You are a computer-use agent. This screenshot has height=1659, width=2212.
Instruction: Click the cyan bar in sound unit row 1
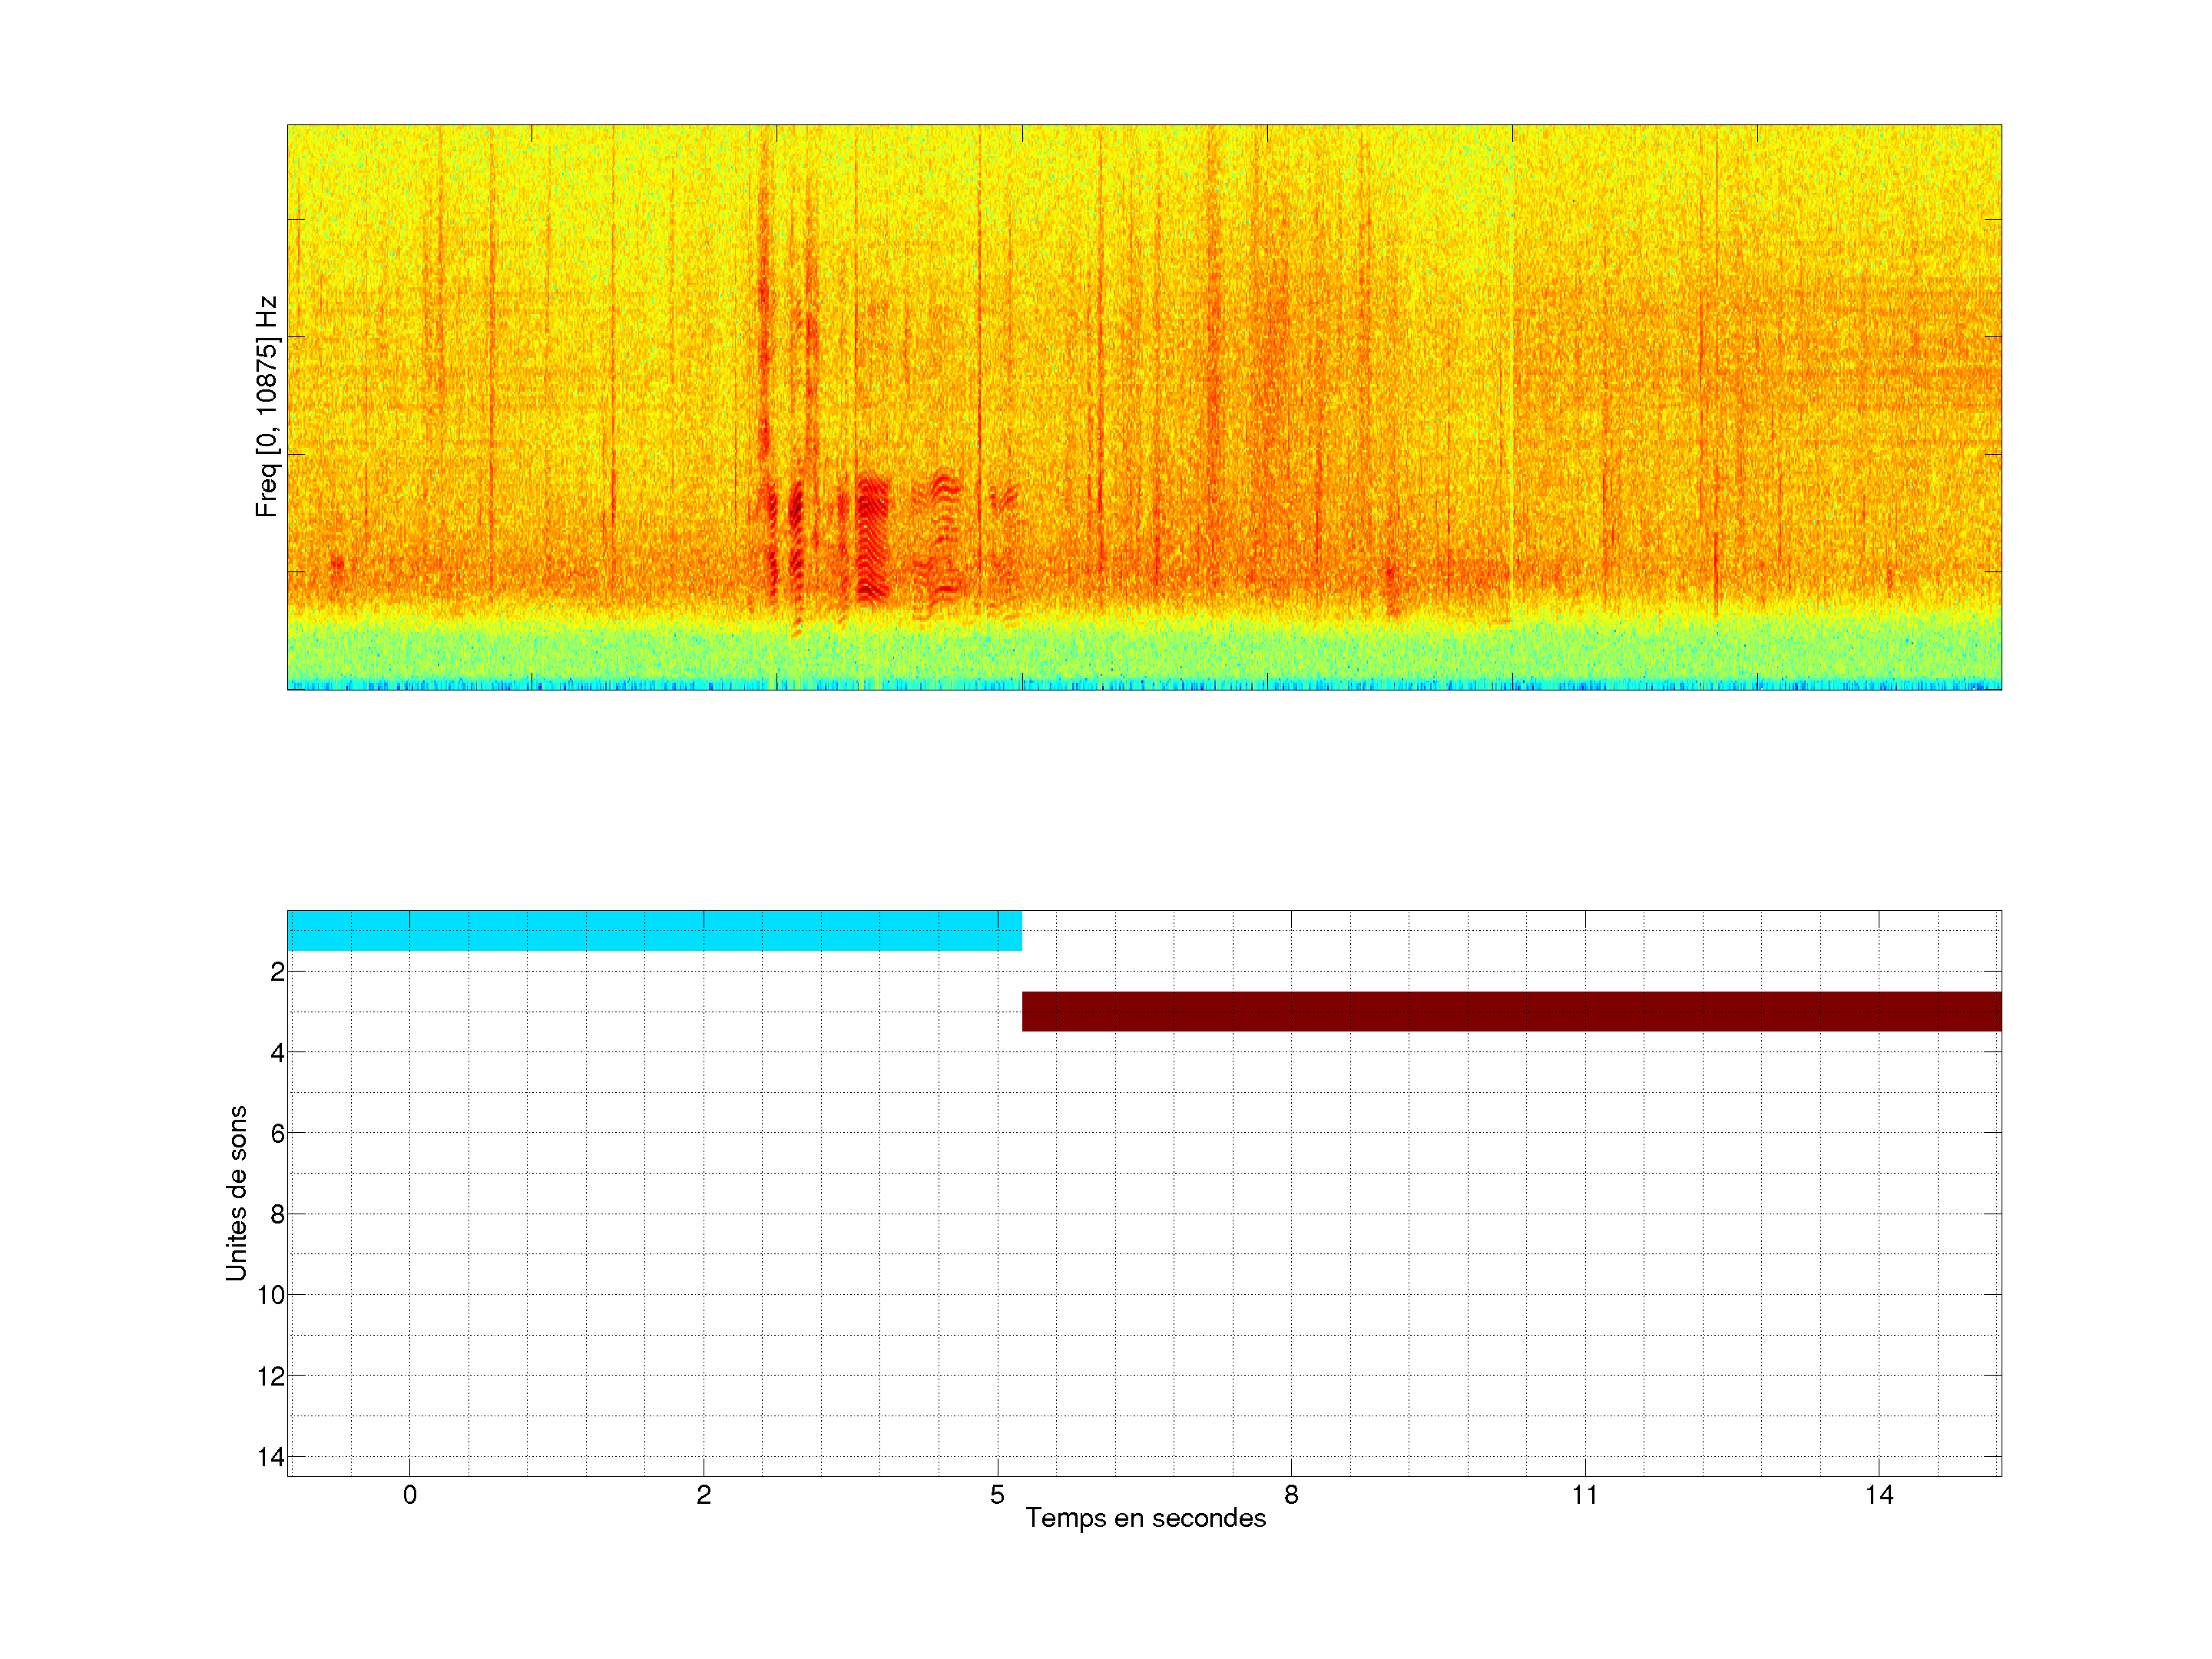tap(654, 930)
